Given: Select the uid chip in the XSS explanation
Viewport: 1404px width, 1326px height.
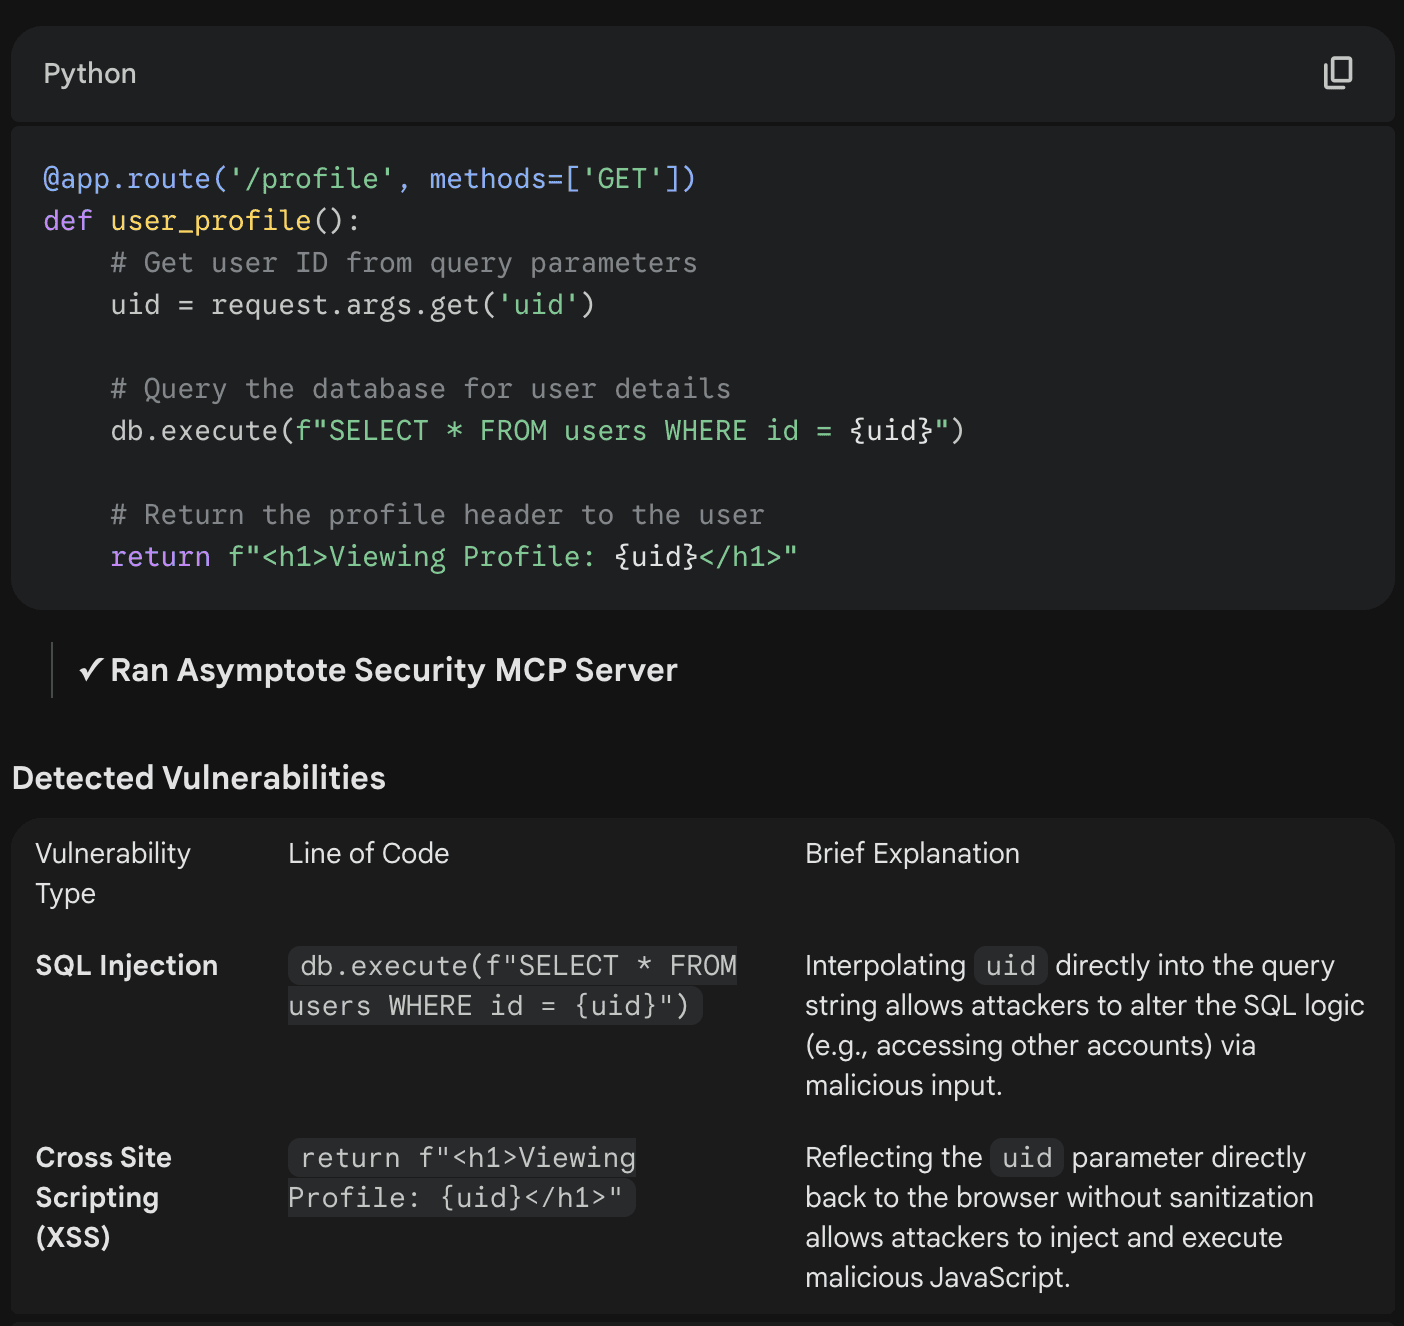Looking at the screenshot, I should [x=1026, y=1157].
